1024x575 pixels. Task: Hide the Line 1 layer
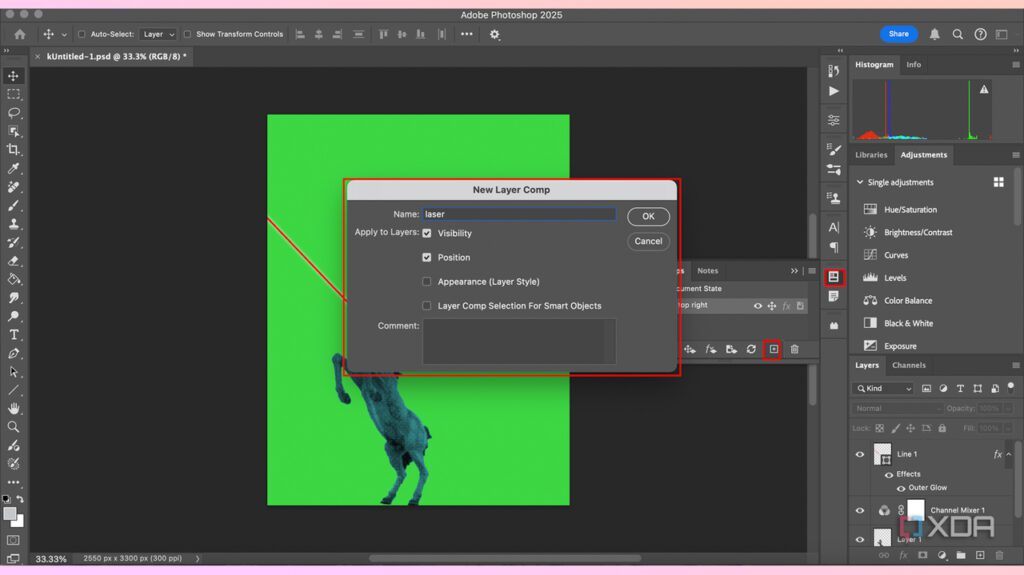860,454
